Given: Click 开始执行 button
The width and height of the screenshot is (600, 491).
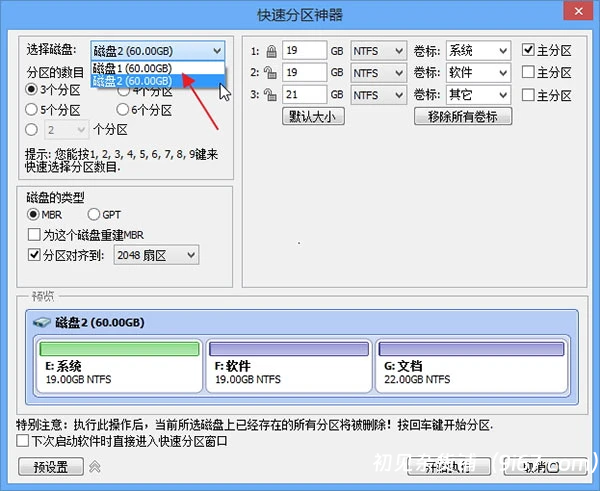Looking at the screenshot, I should tap(448, 467).
